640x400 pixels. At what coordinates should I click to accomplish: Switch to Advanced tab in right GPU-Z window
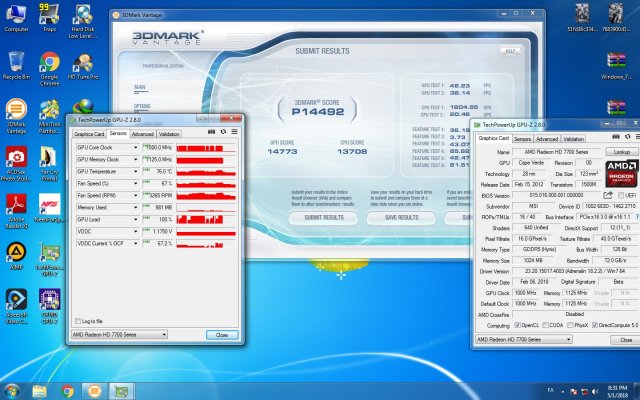pyautogui.click(x=546, y=139)
